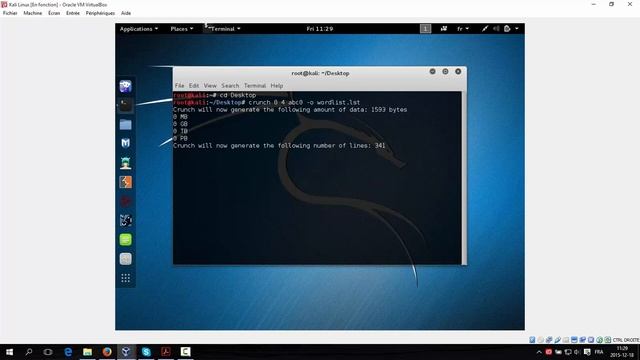640x360 pixels.
Task: Expand the Terminal app menu in top bar
Action: (223, 29)
